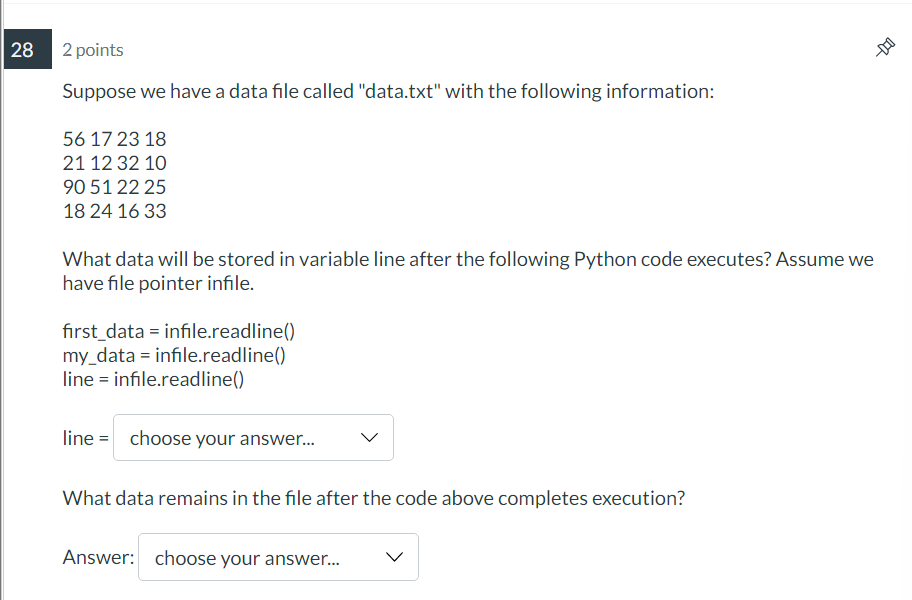Click the 'my_data = infile.readline()' code line

174,355
